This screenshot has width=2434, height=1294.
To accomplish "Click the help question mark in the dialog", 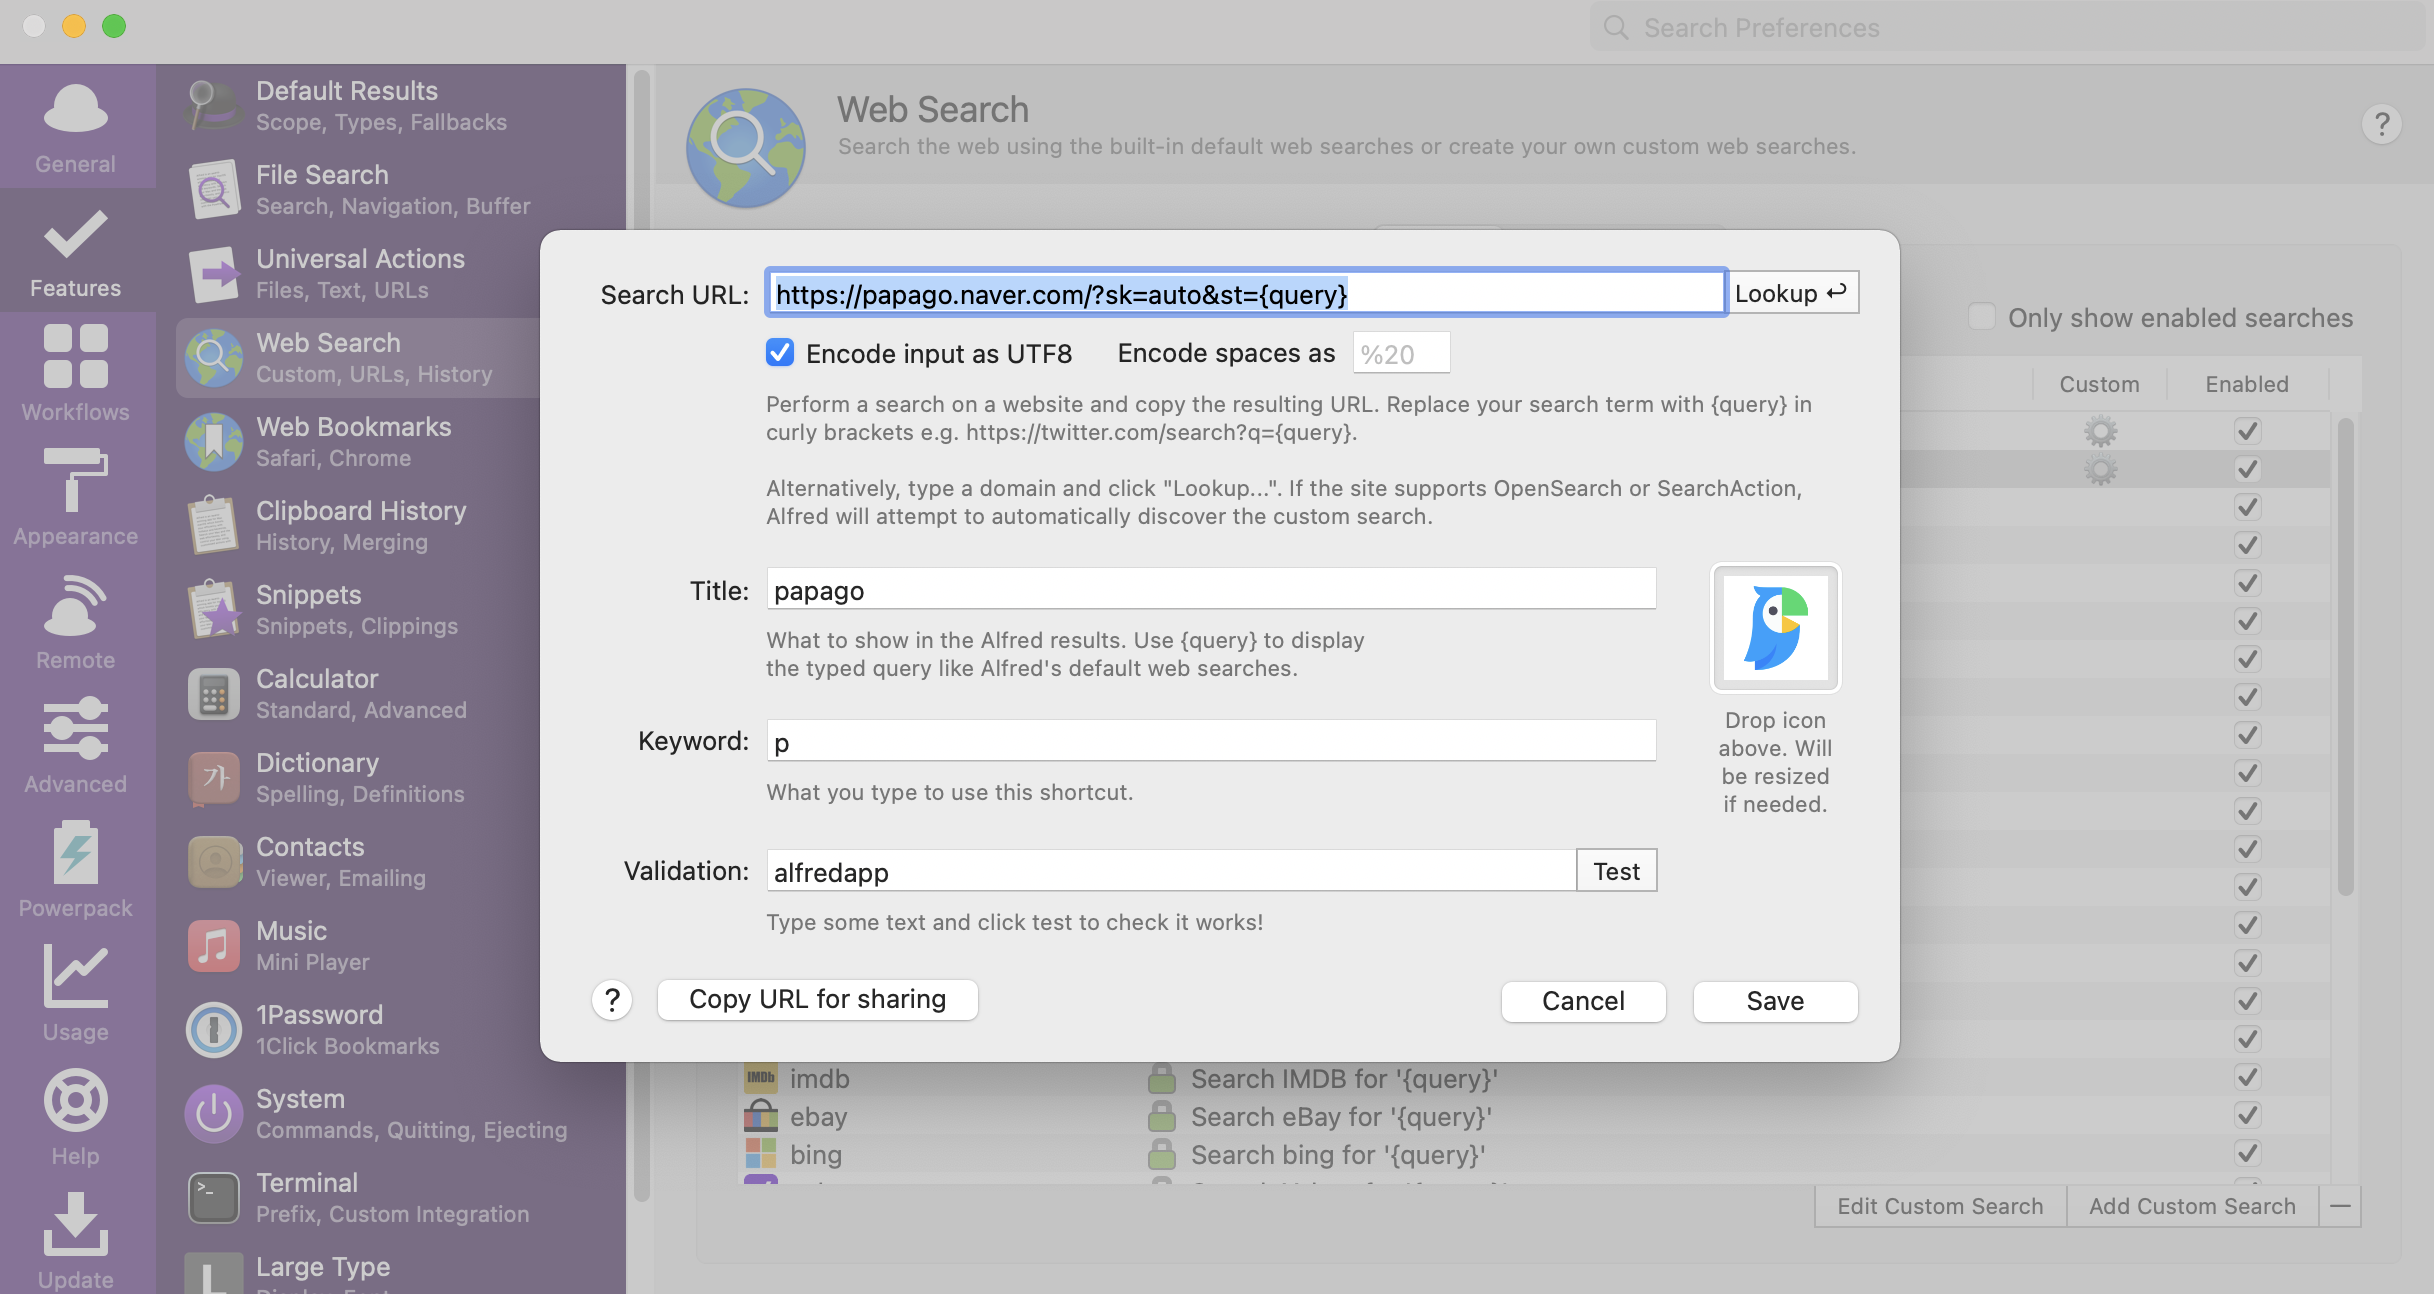I will pyautogui.click(x=612, y=1000).
